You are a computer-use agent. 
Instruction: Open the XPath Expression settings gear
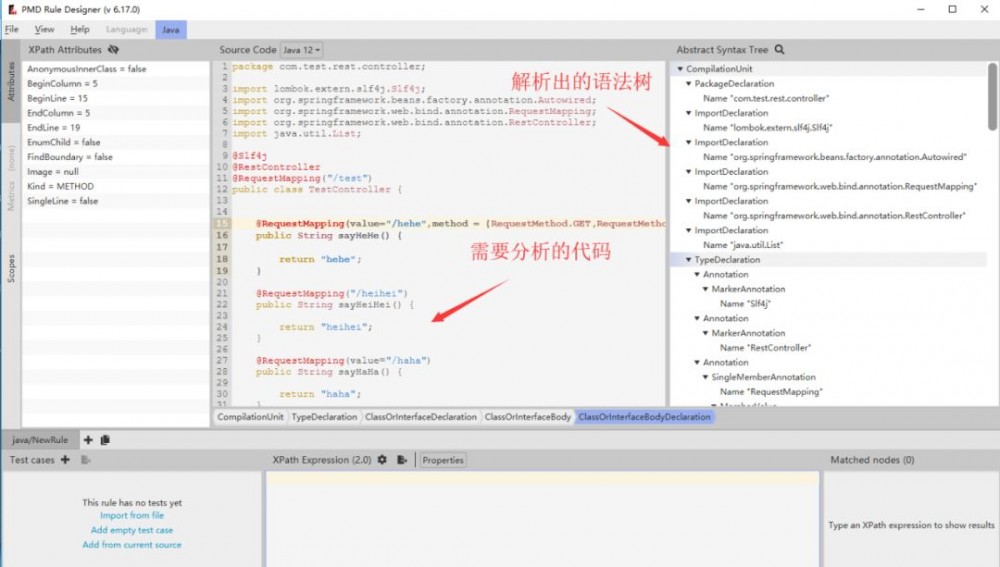[382, 460]
